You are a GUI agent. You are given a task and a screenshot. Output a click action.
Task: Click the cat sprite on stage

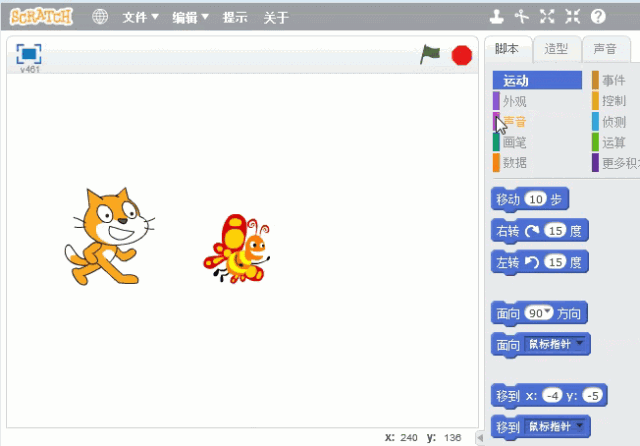coord(108,237)
